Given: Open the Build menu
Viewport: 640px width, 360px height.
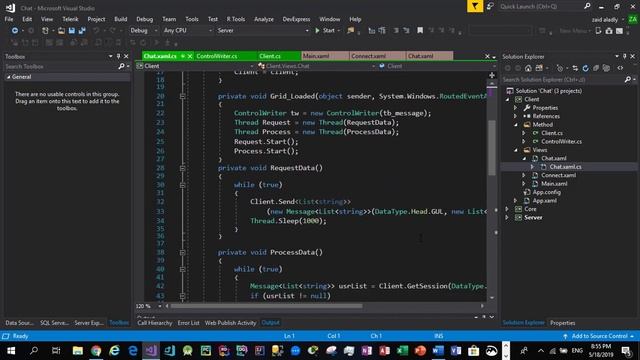Looking at the screenshot, I should [120, 19].
